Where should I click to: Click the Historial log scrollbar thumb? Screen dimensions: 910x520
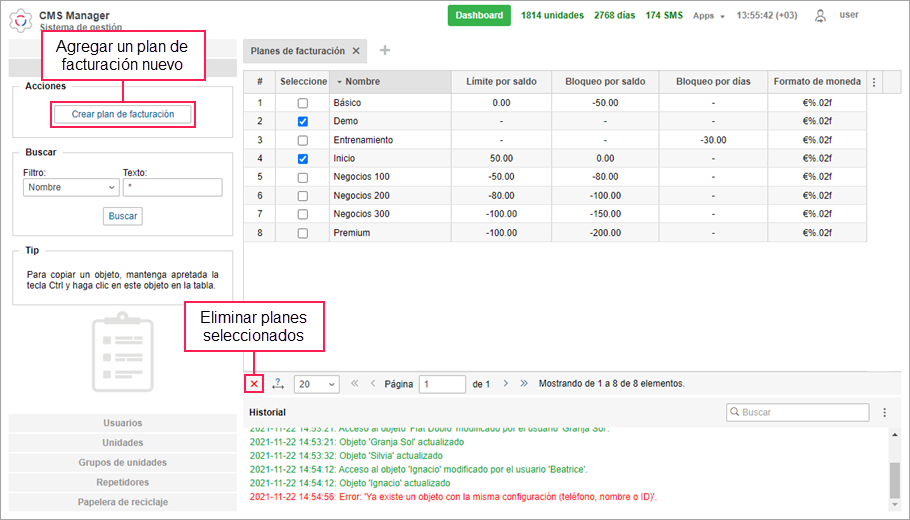[x=894, y=479]
